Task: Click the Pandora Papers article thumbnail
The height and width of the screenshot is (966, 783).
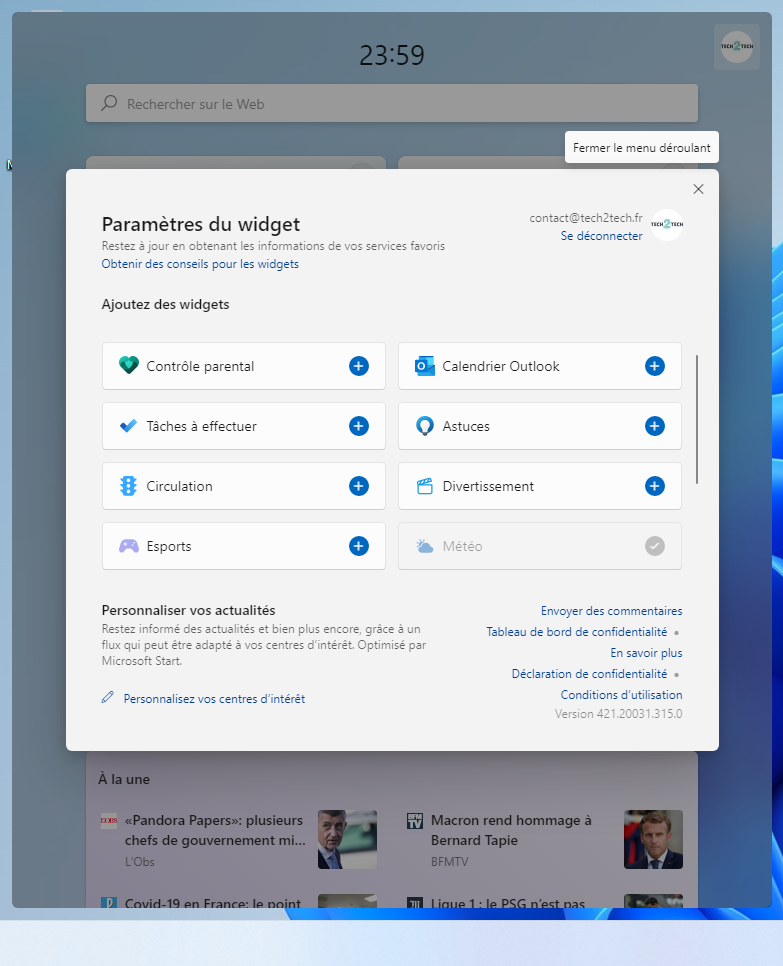Action: pyautogui.click(x=347, y=839)
